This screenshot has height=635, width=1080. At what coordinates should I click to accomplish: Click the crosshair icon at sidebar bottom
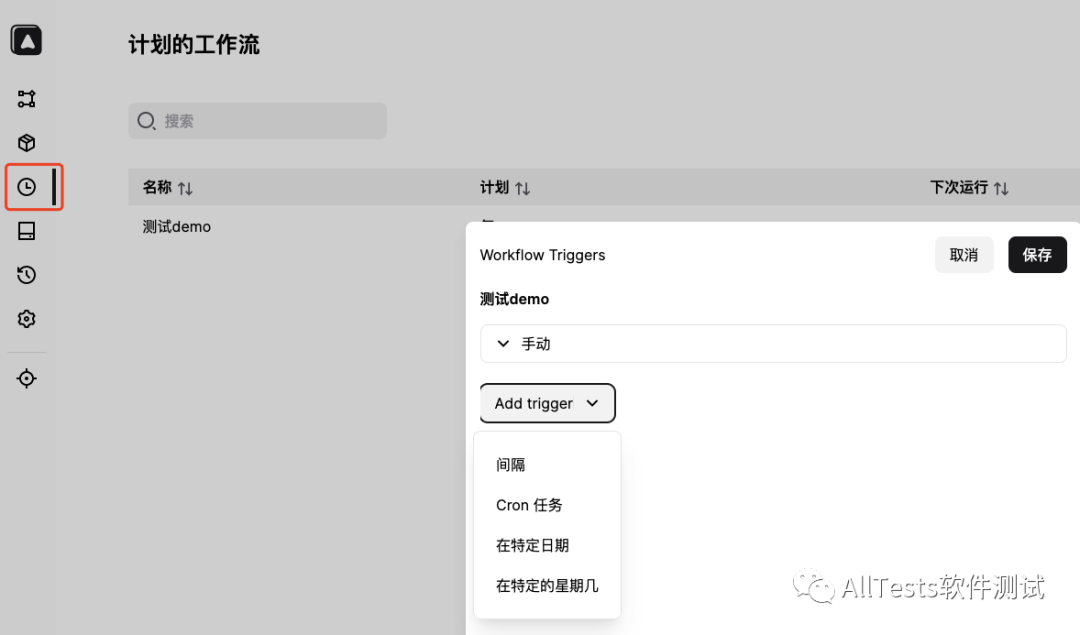(x=26, y=378)
